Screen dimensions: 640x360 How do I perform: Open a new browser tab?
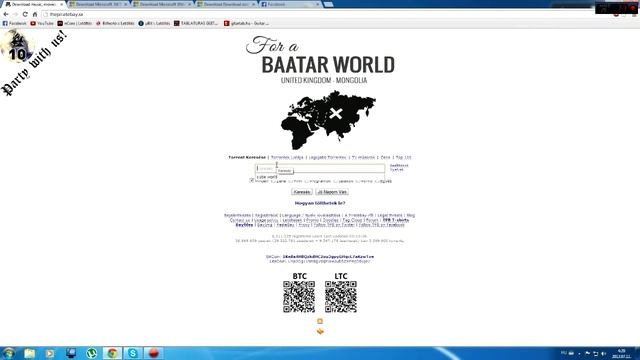(x=328, y=4)
